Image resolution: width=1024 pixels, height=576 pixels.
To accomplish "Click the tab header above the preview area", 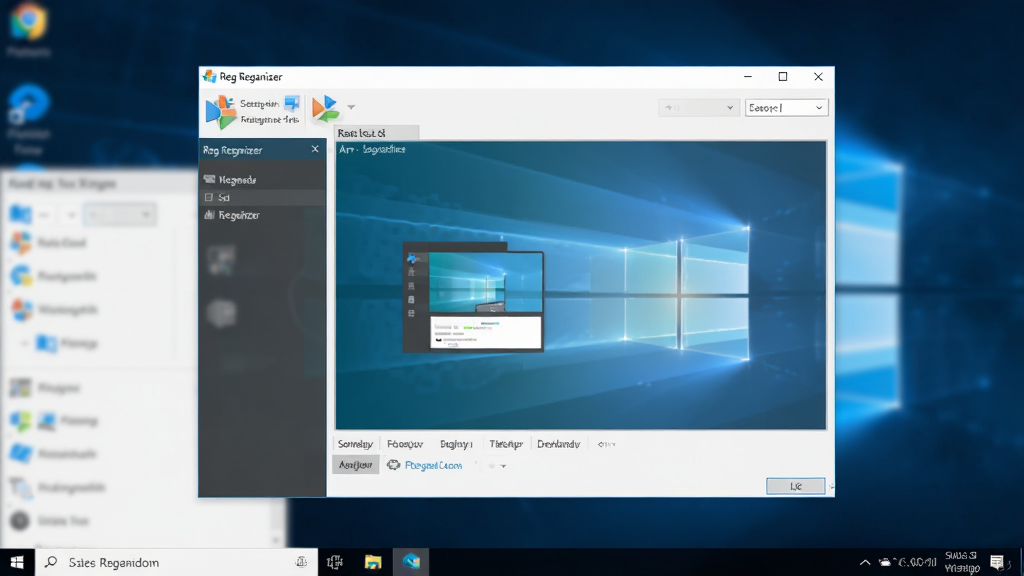I will 377,133.
